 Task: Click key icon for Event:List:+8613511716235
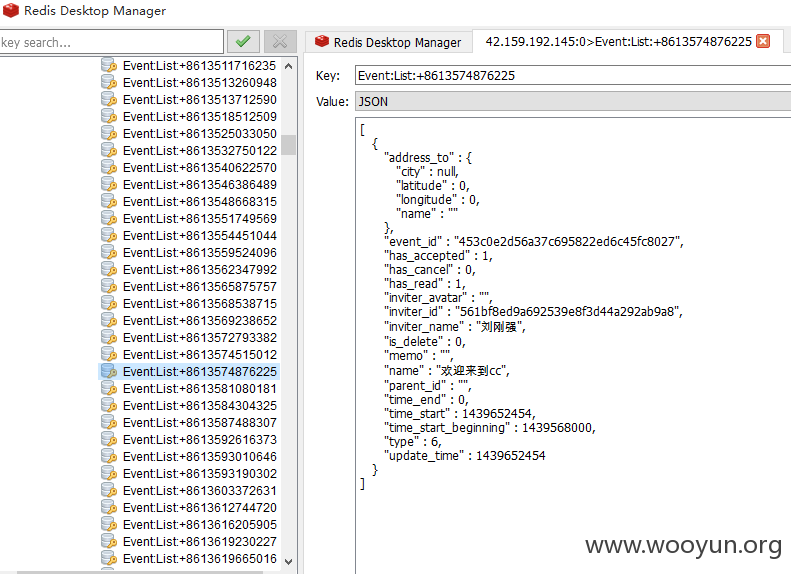pos(109,66)
